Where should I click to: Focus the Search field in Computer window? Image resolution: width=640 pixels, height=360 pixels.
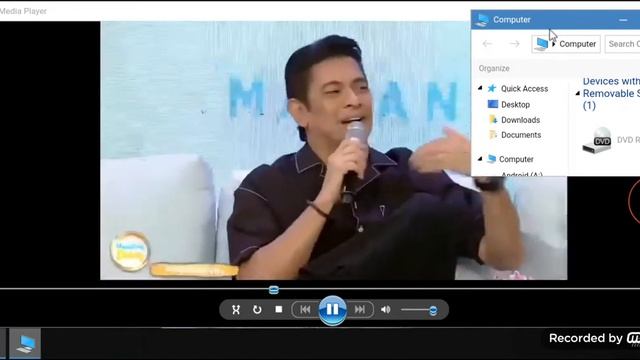623,44
